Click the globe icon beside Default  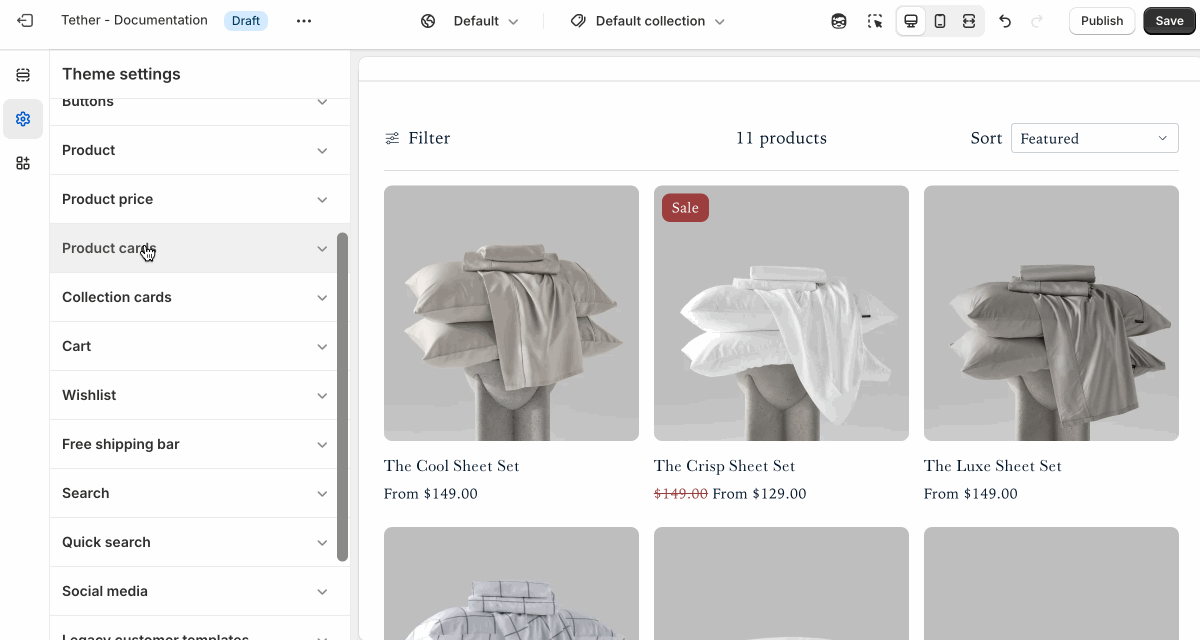pyautogui.click(x=428, y=21)
